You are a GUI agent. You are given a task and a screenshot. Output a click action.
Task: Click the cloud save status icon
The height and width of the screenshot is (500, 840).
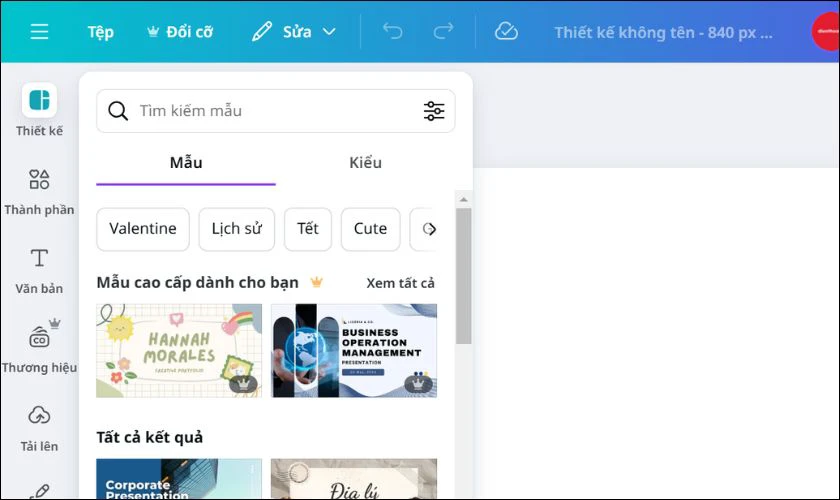506,31
